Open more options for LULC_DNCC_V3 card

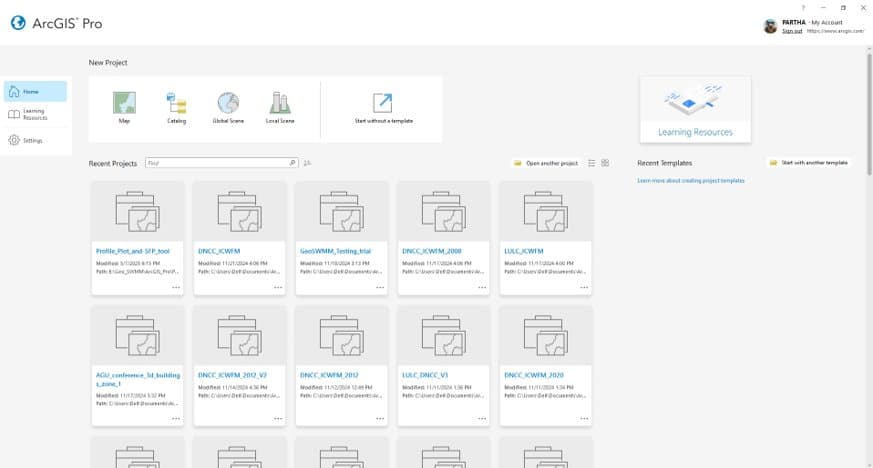pyautogui.click(x=482, y=418)
